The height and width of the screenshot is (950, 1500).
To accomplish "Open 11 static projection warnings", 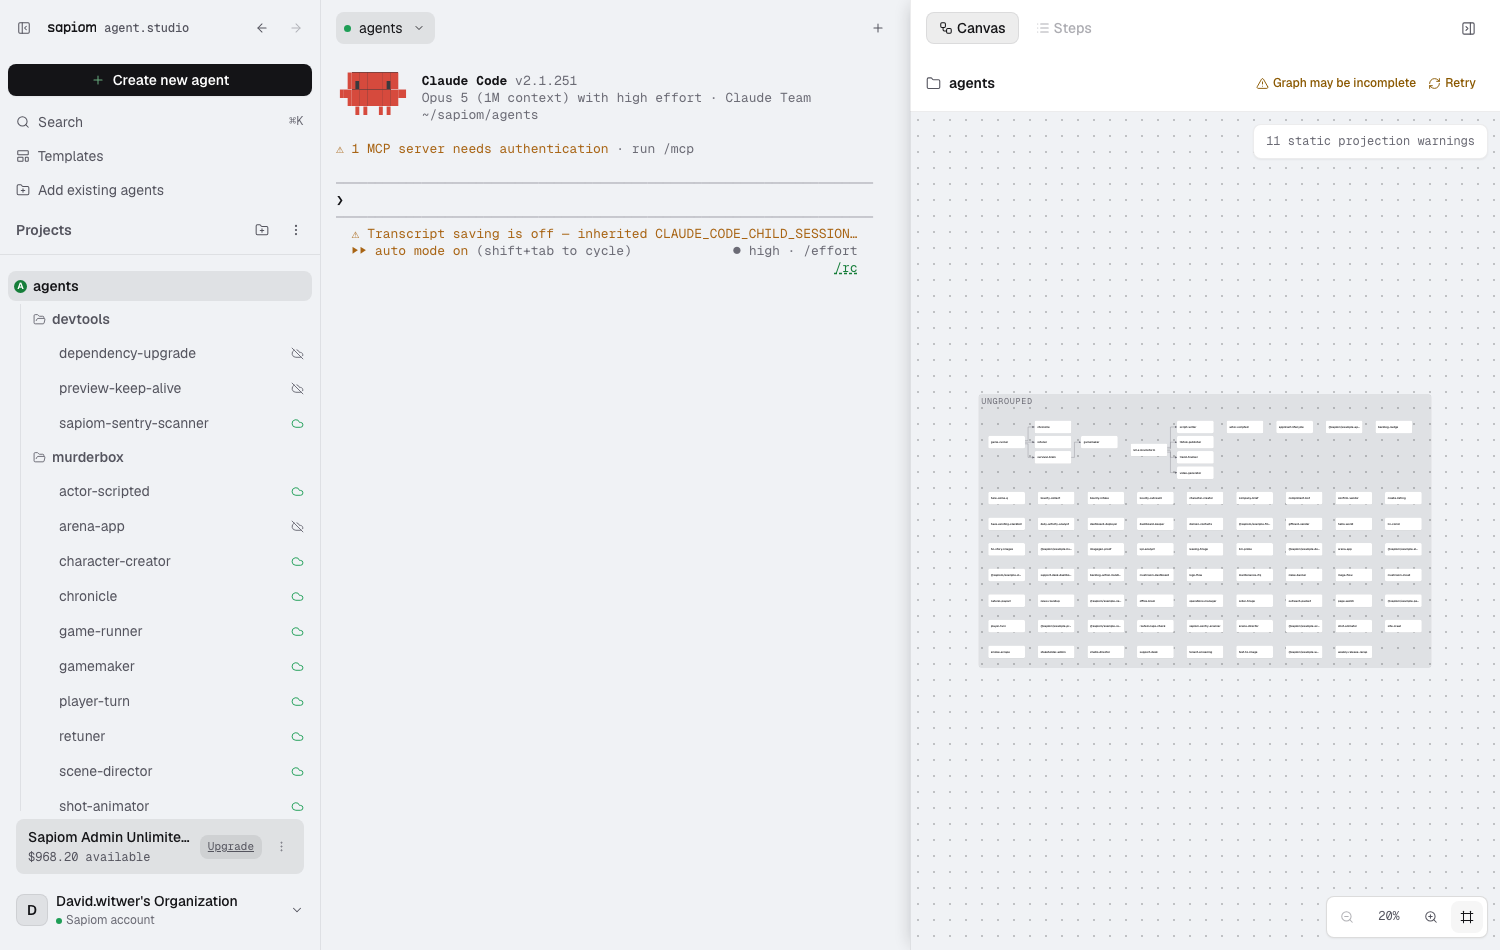I will click(1370, 141).
